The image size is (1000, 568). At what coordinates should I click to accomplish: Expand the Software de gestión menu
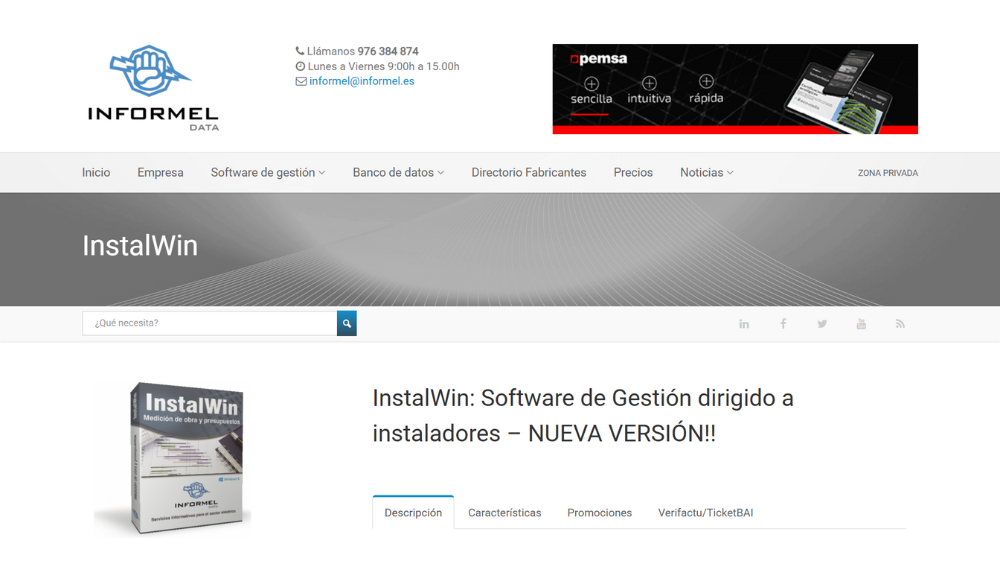(268, 173)
